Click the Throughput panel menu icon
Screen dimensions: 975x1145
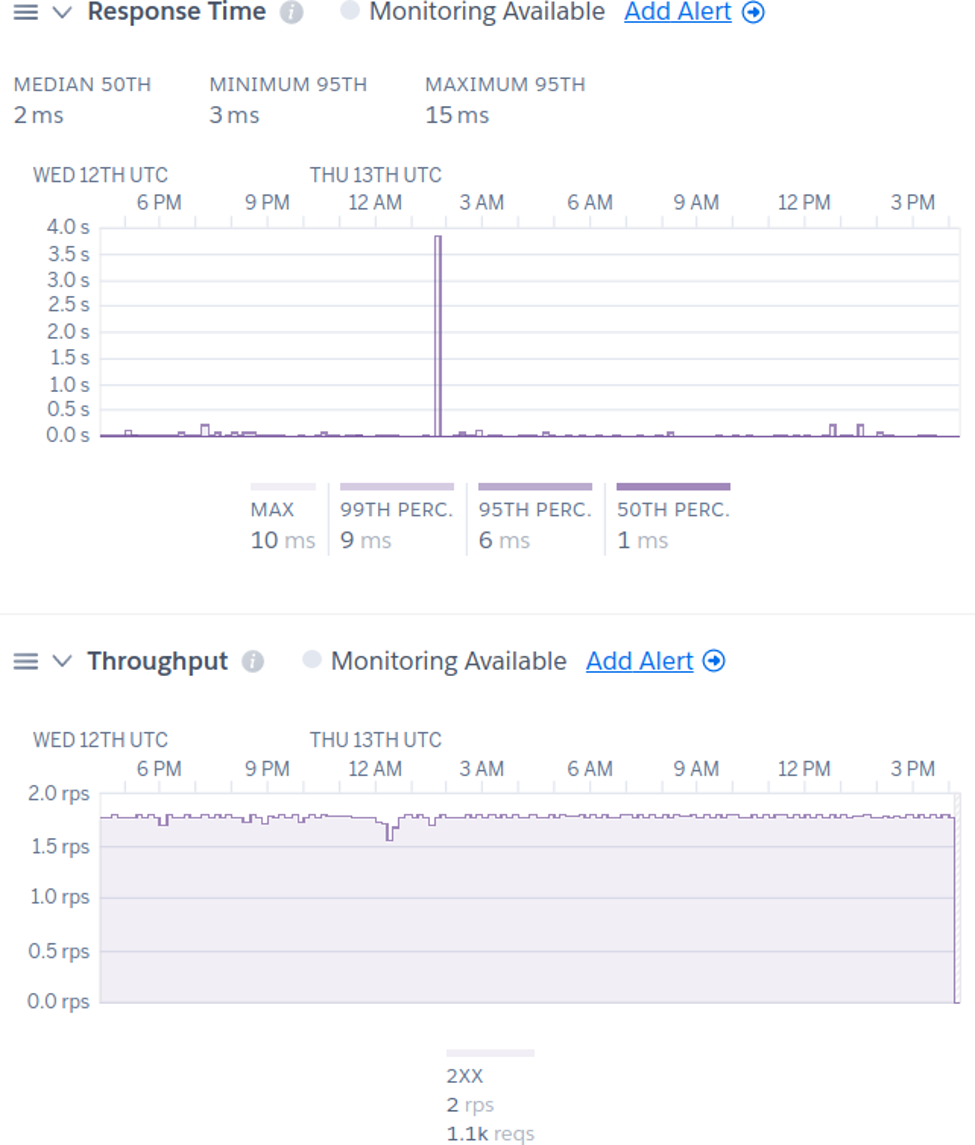click(25, 662)
